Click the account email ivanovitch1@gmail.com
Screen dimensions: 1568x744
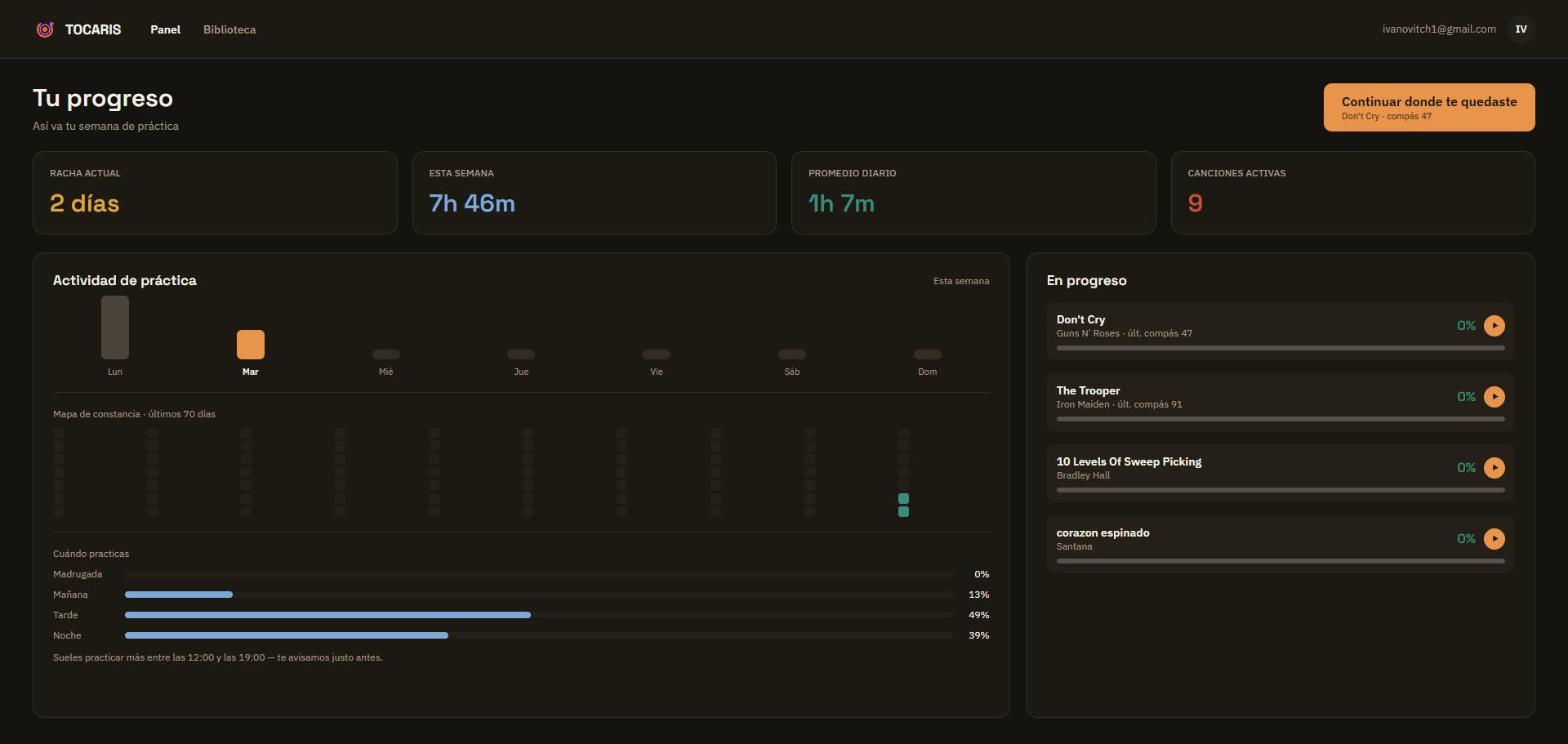pyautogui.click(x=1439, y=29)
